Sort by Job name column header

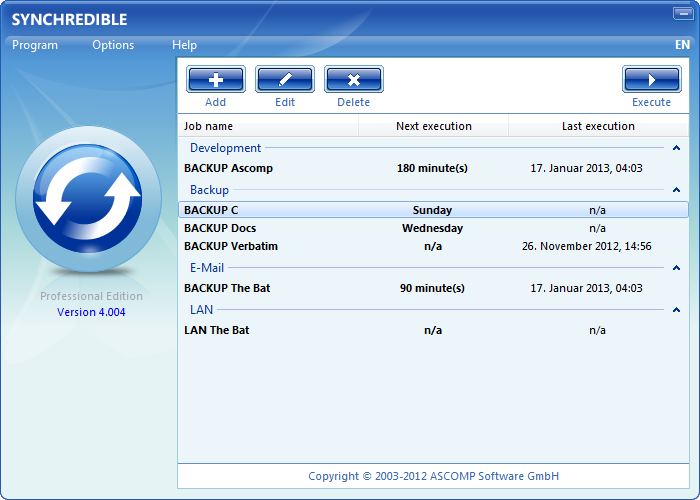268,126
